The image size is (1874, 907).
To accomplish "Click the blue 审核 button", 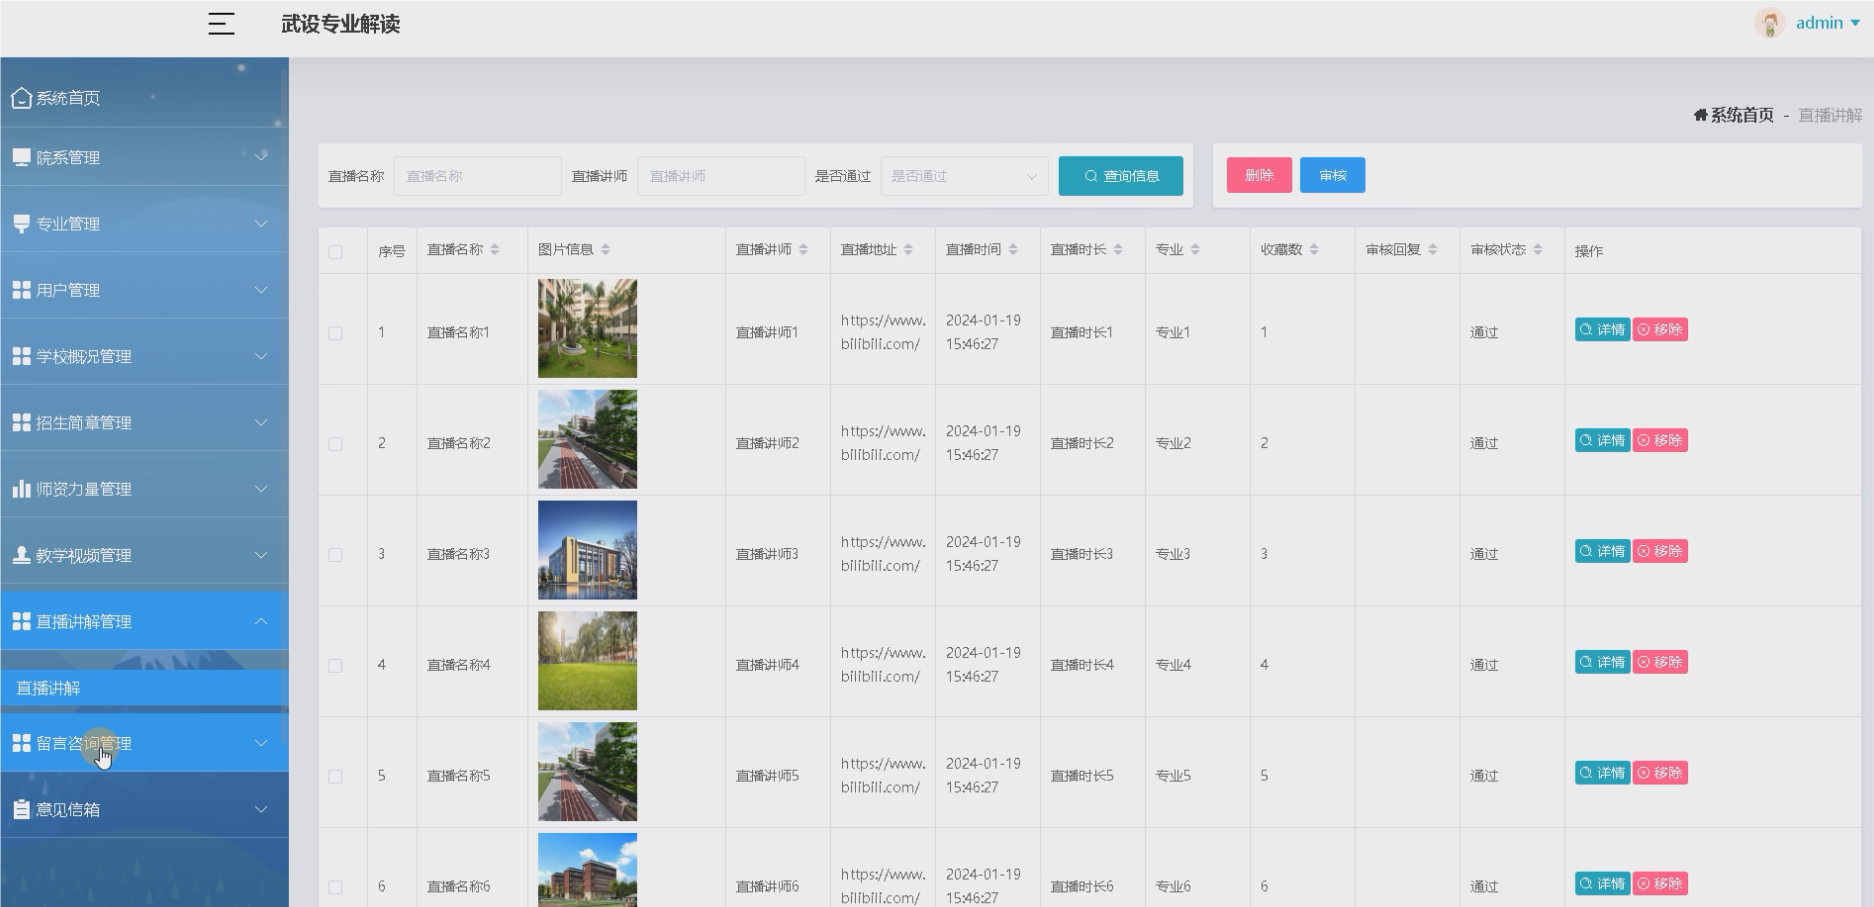I will 1332,175.
